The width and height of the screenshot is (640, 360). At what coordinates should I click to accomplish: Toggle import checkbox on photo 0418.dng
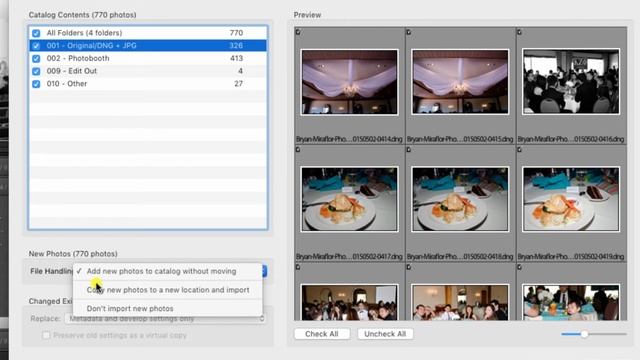[409, 150]
